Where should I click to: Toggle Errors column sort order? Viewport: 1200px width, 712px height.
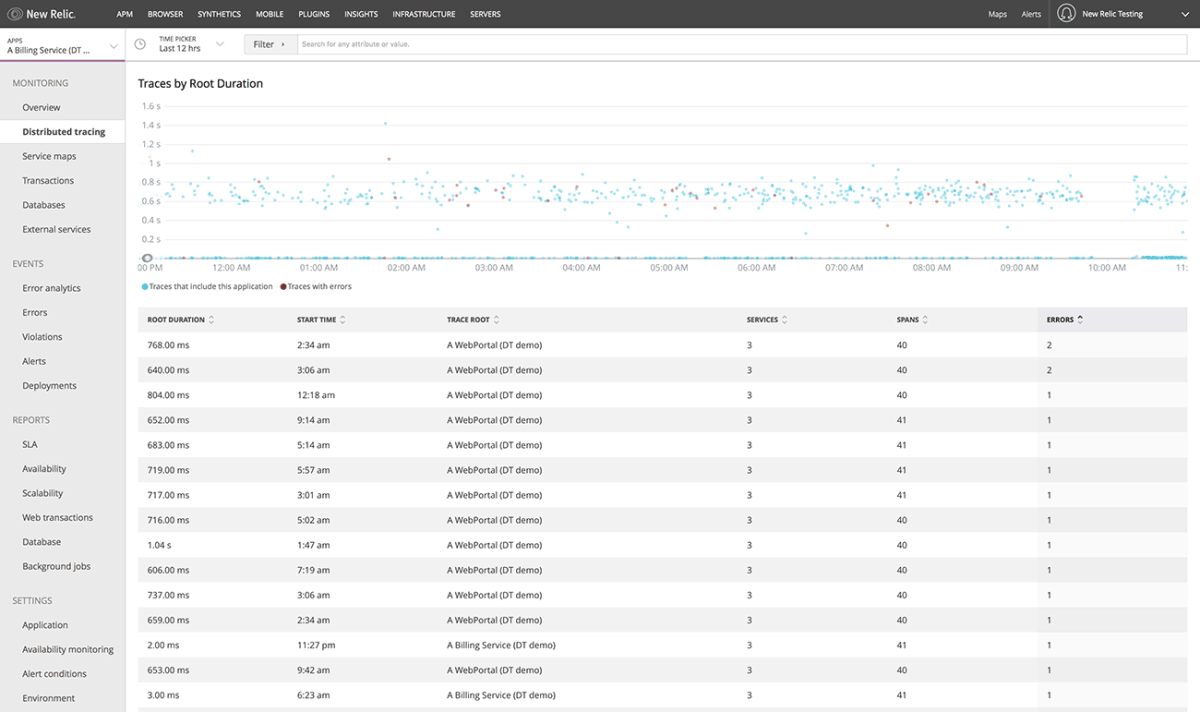pos(1080,320)
